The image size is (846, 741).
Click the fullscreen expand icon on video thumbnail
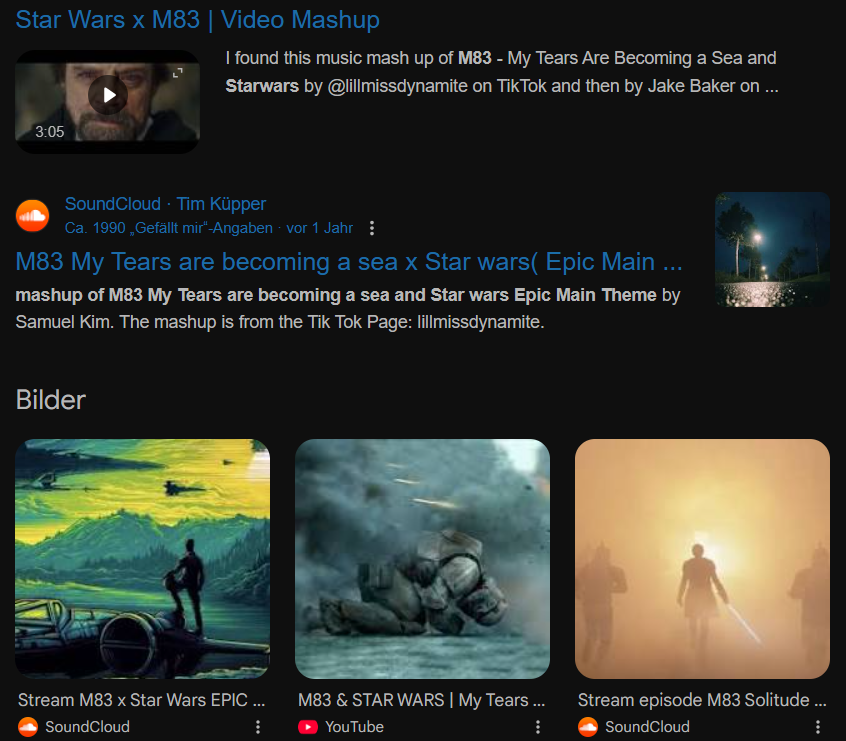click(x=178, y=73)
